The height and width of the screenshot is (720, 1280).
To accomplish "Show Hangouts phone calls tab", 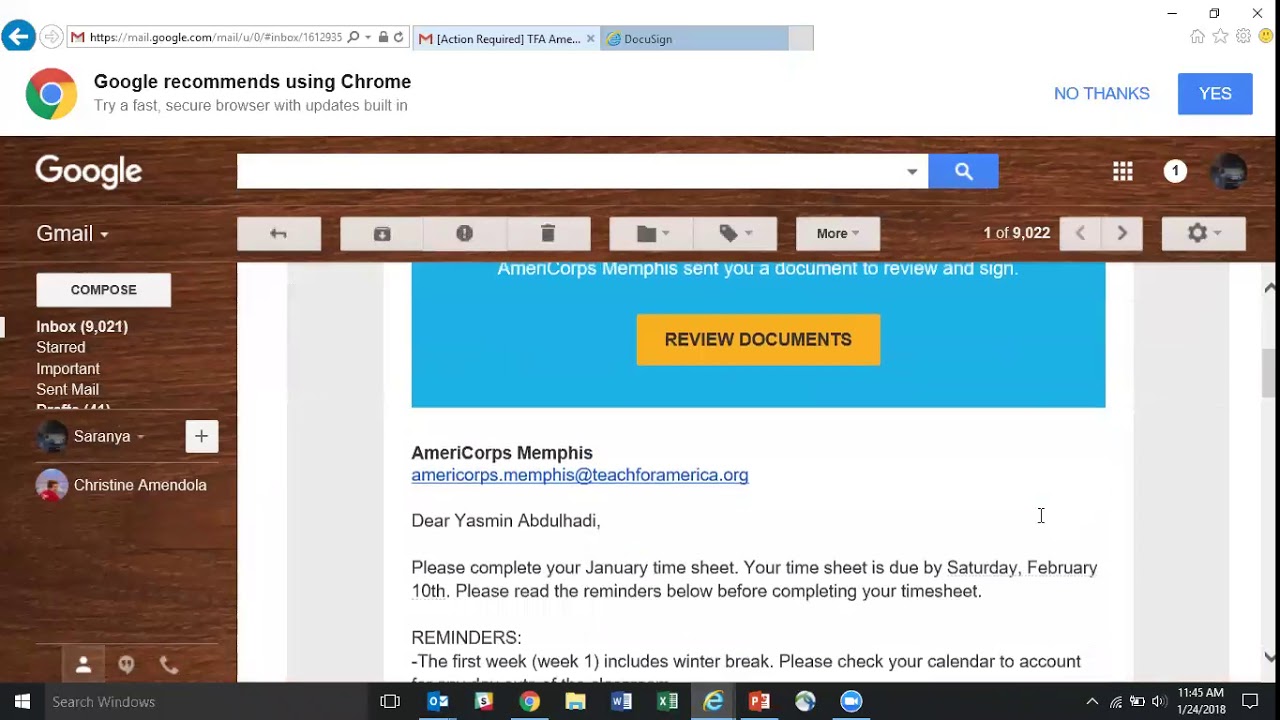I will click(169, 665).
